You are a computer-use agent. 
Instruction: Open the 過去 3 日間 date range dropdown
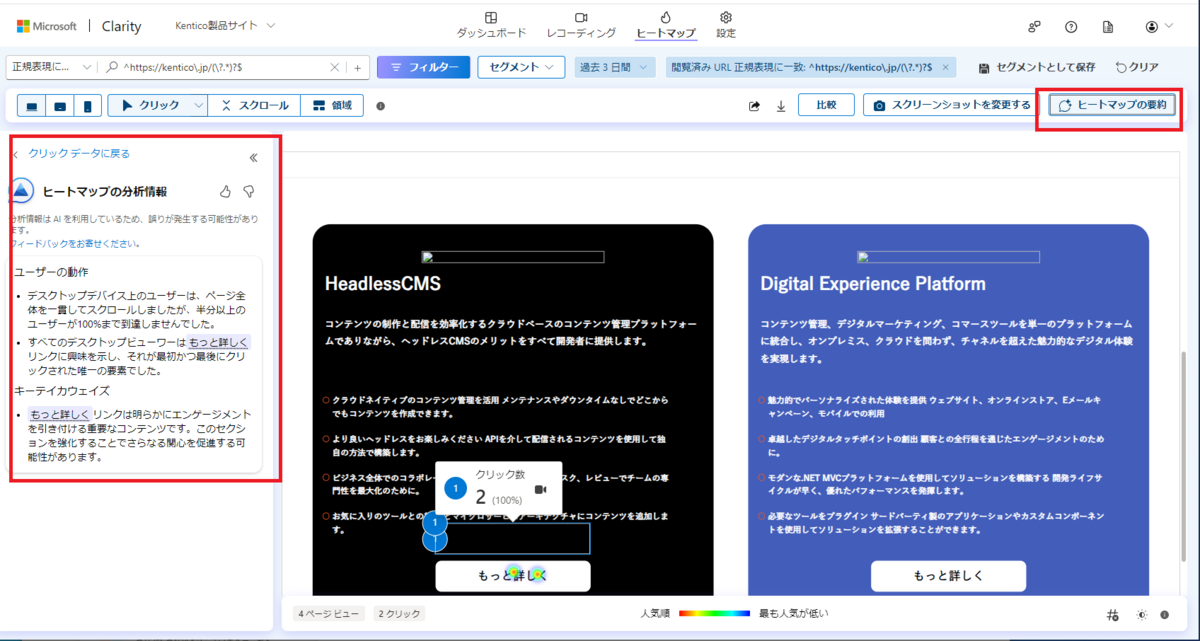pyautogui.click(x=615, y=67)
